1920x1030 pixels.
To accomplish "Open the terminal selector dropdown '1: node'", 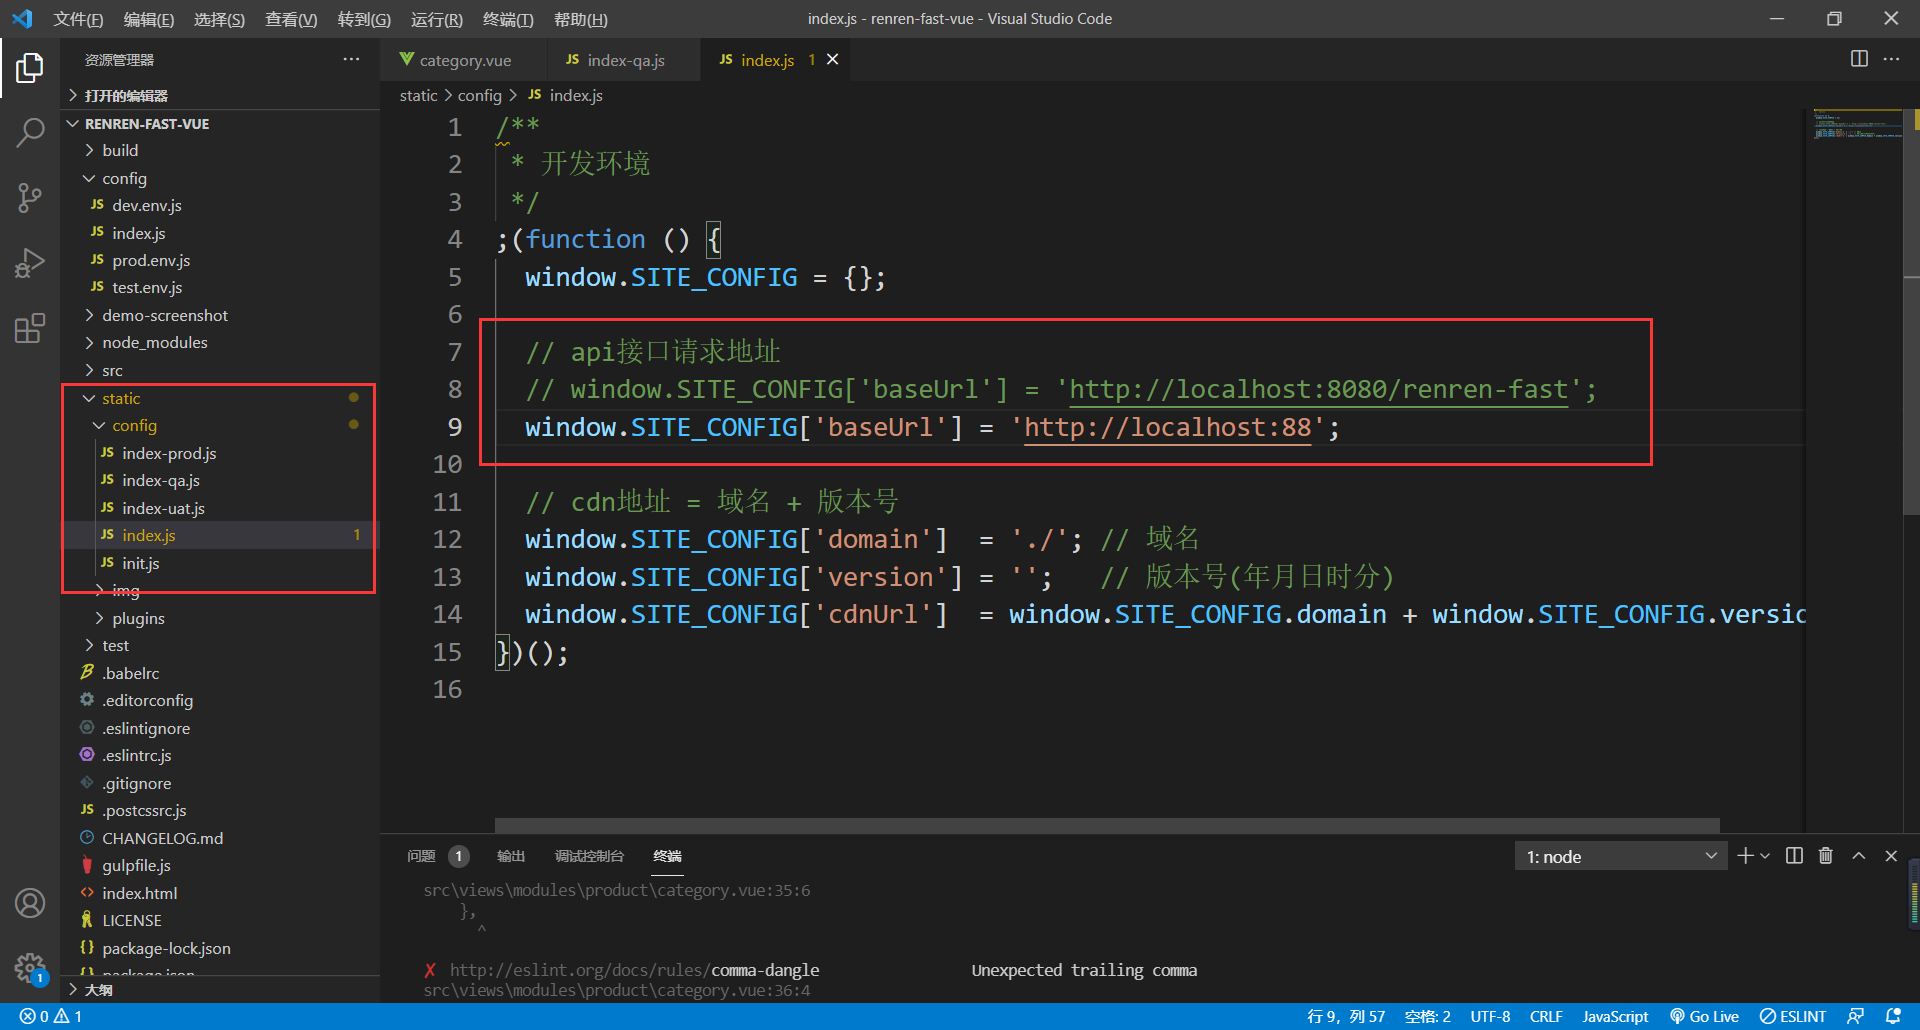I will [x=1620, y=856].
